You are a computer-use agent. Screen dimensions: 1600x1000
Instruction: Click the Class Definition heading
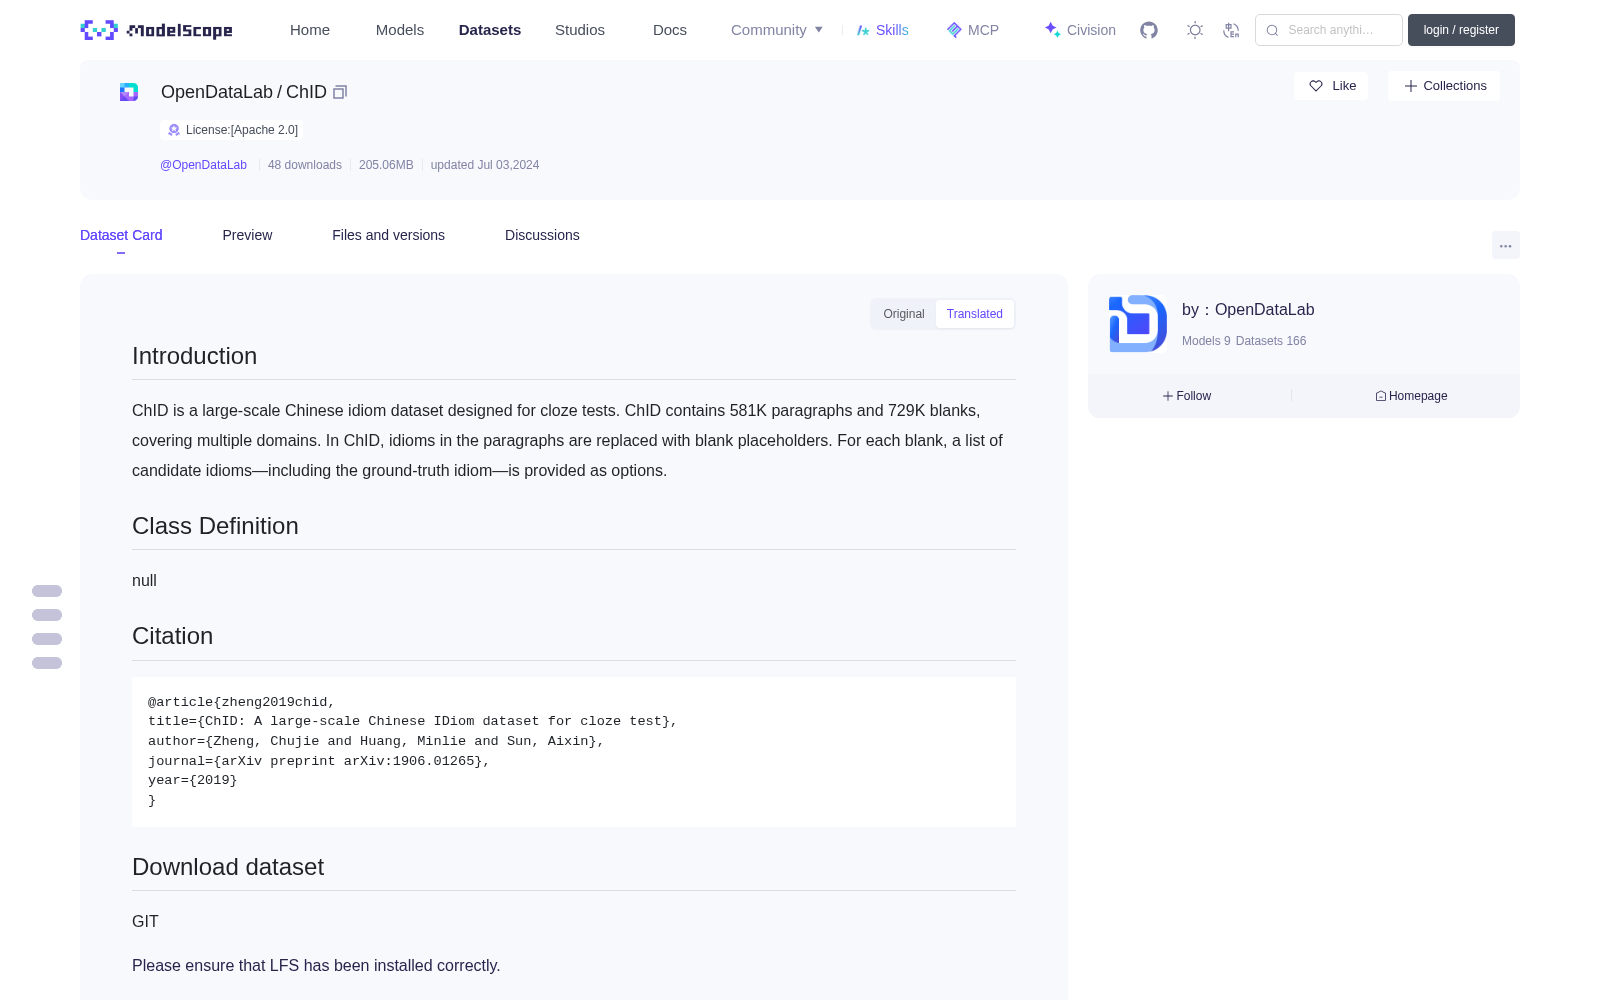tap(215, 526)
